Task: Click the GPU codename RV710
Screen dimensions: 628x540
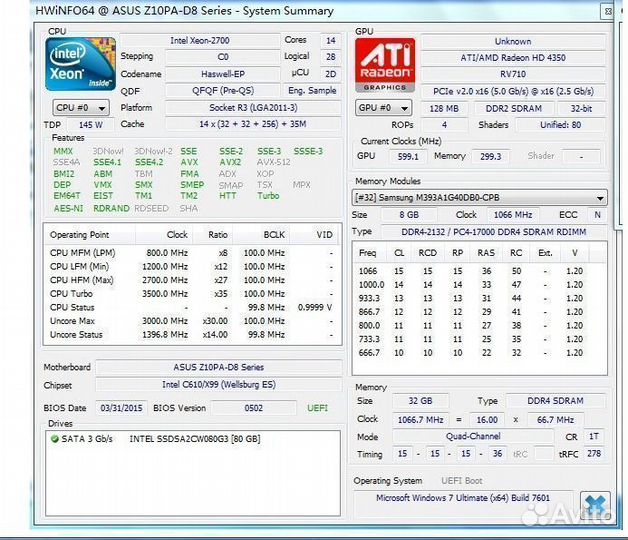Action: 513,74
